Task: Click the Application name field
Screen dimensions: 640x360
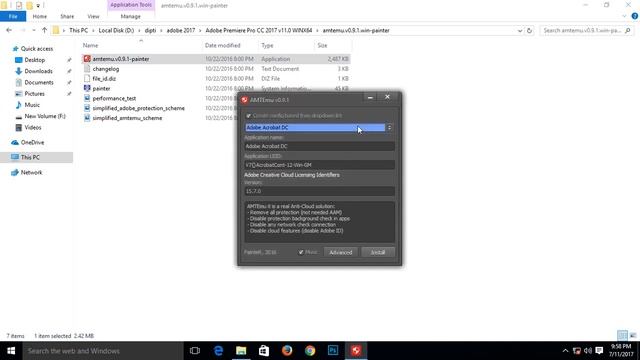Action: (319, 146)
